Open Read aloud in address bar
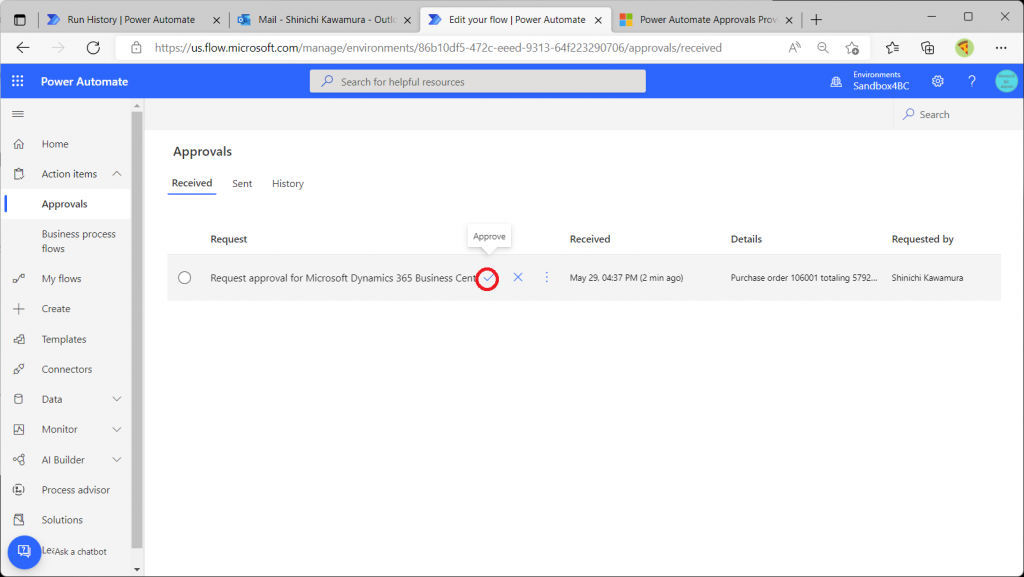The image size is (1024, 577). pos(794,48)
